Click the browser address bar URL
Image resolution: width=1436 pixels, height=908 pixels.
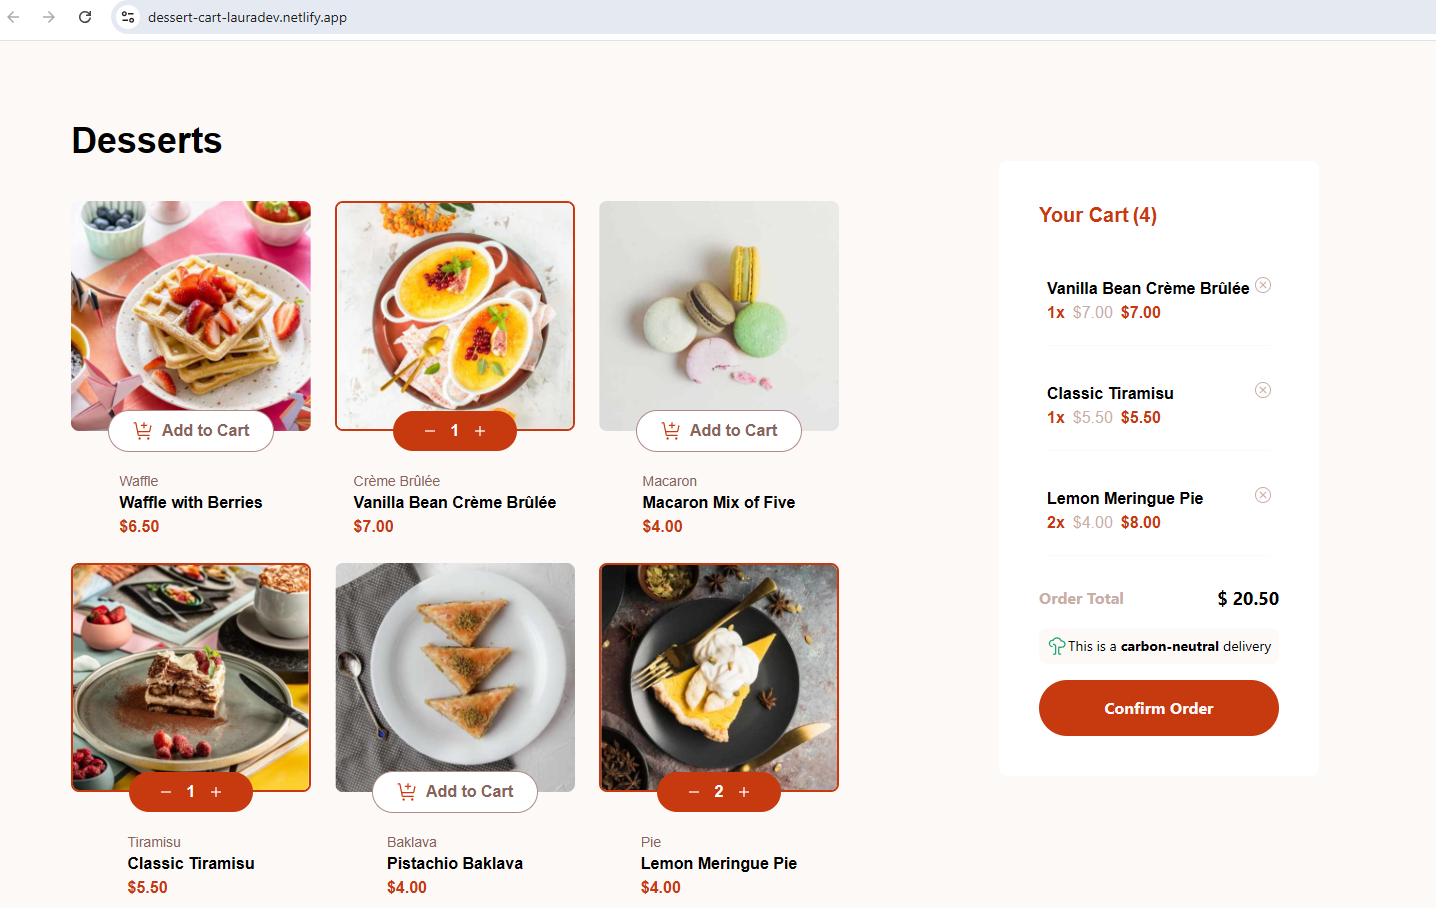tap(247, 17)
